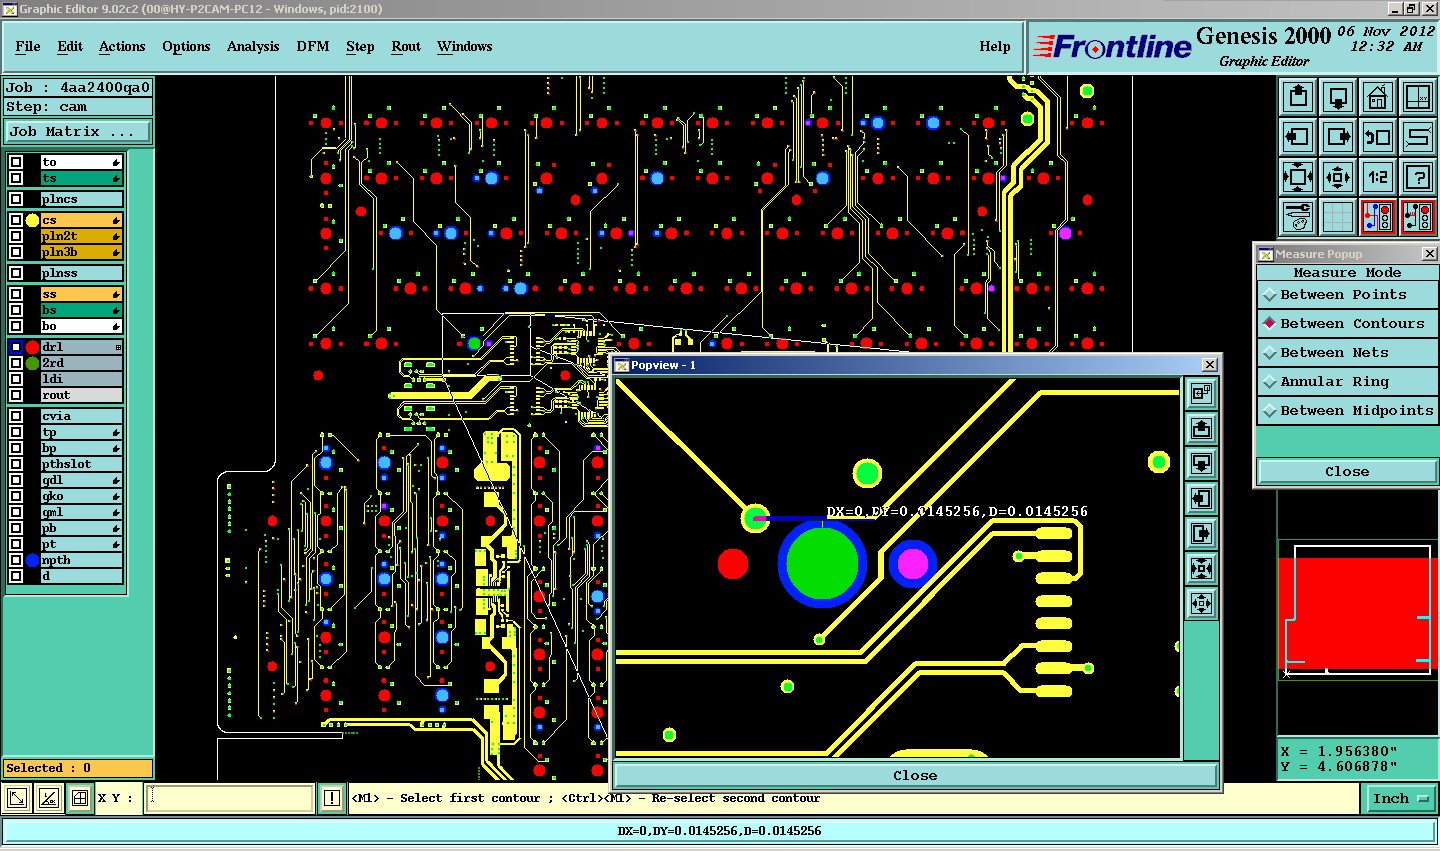The image size is (1440, 851).
Task: Toggle checkbox for layer 'rout'
Action: click(16, 395)
